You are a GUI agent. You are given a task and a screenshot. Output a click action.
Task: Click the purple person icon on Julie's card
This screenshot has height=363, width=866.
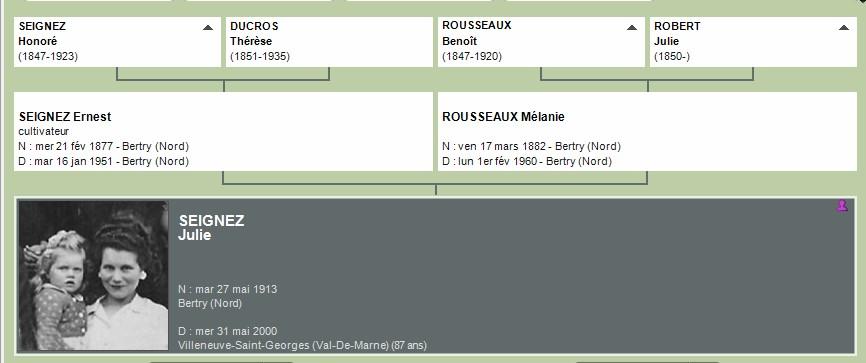click(x=842, y=206)
